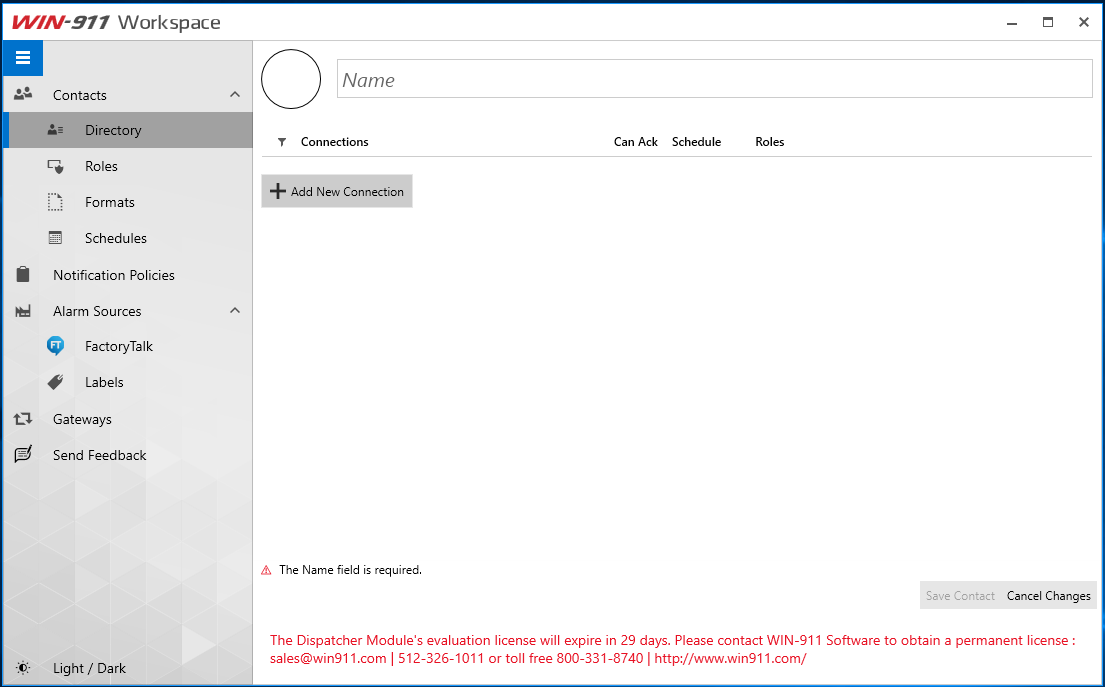Select the Alarm Sources menu label

click(x=97, y=311)
